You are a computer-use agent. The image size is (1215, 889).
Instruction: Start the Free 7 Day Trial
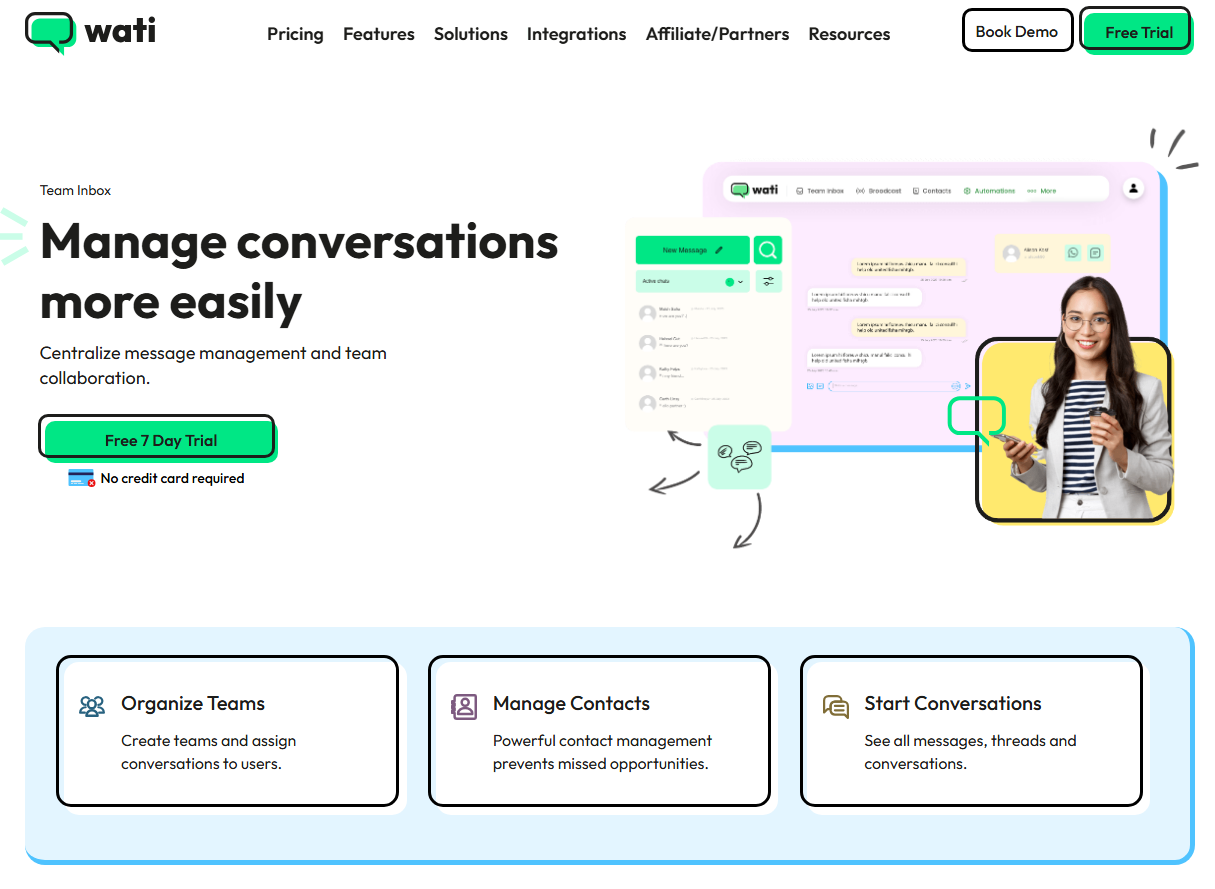[x=160, y=440]
